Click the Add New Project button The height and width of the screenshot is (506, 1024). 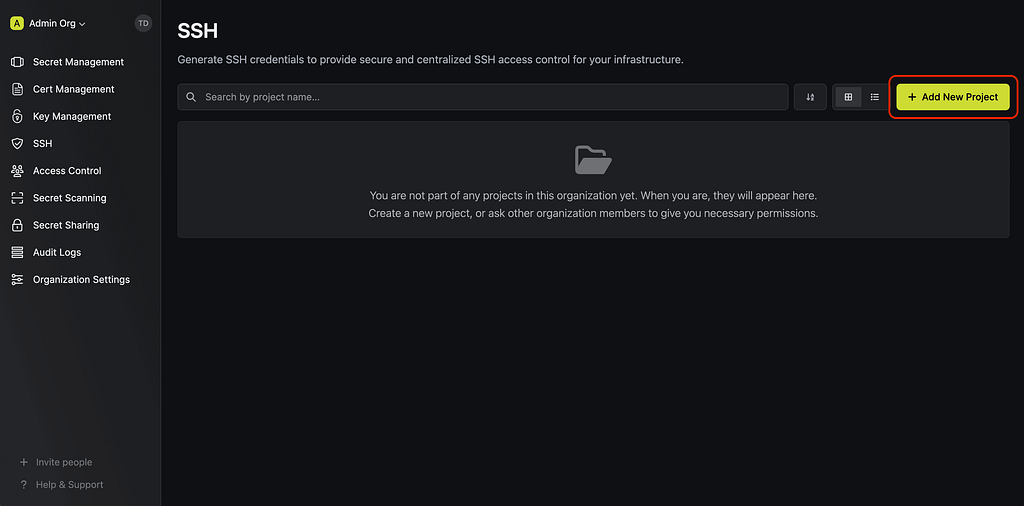pyautogui.click(x=953, y=97)
